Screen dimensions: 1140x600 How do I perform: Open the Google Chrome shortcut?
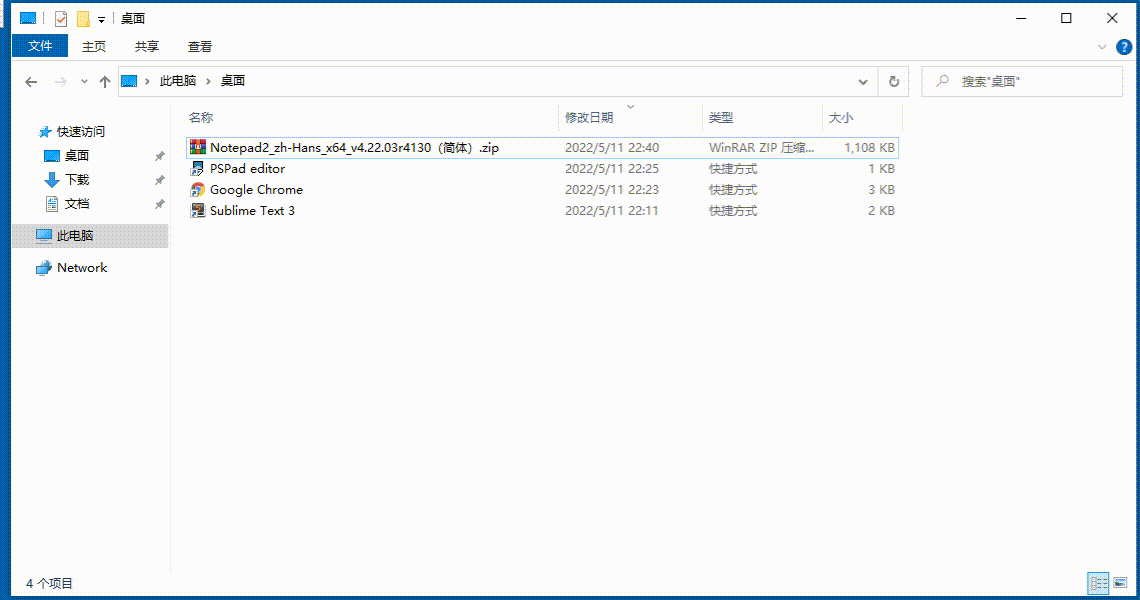click(x=254, y=189)
